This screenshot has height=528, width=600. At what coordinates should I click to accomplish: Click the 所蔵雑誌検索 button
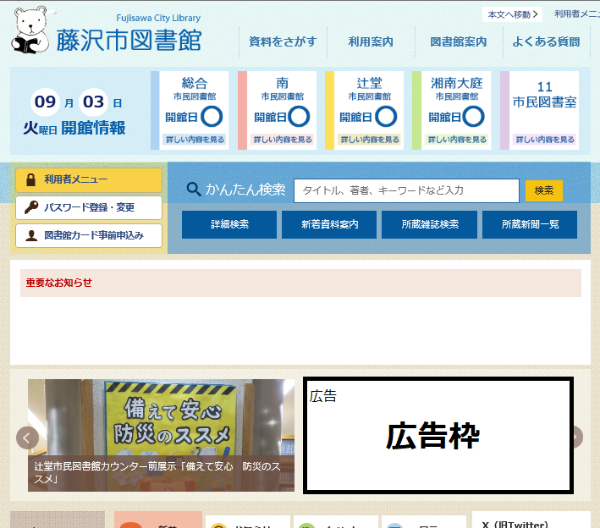[429, 225]
